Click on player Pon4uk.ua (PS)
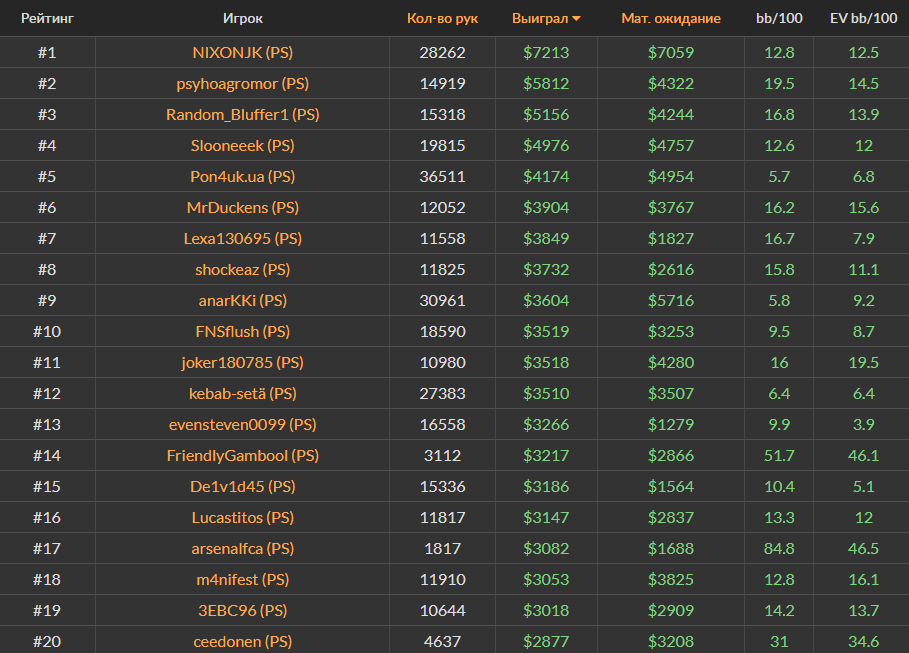This screenshot has width=909, height=653. tap(243, 176)
